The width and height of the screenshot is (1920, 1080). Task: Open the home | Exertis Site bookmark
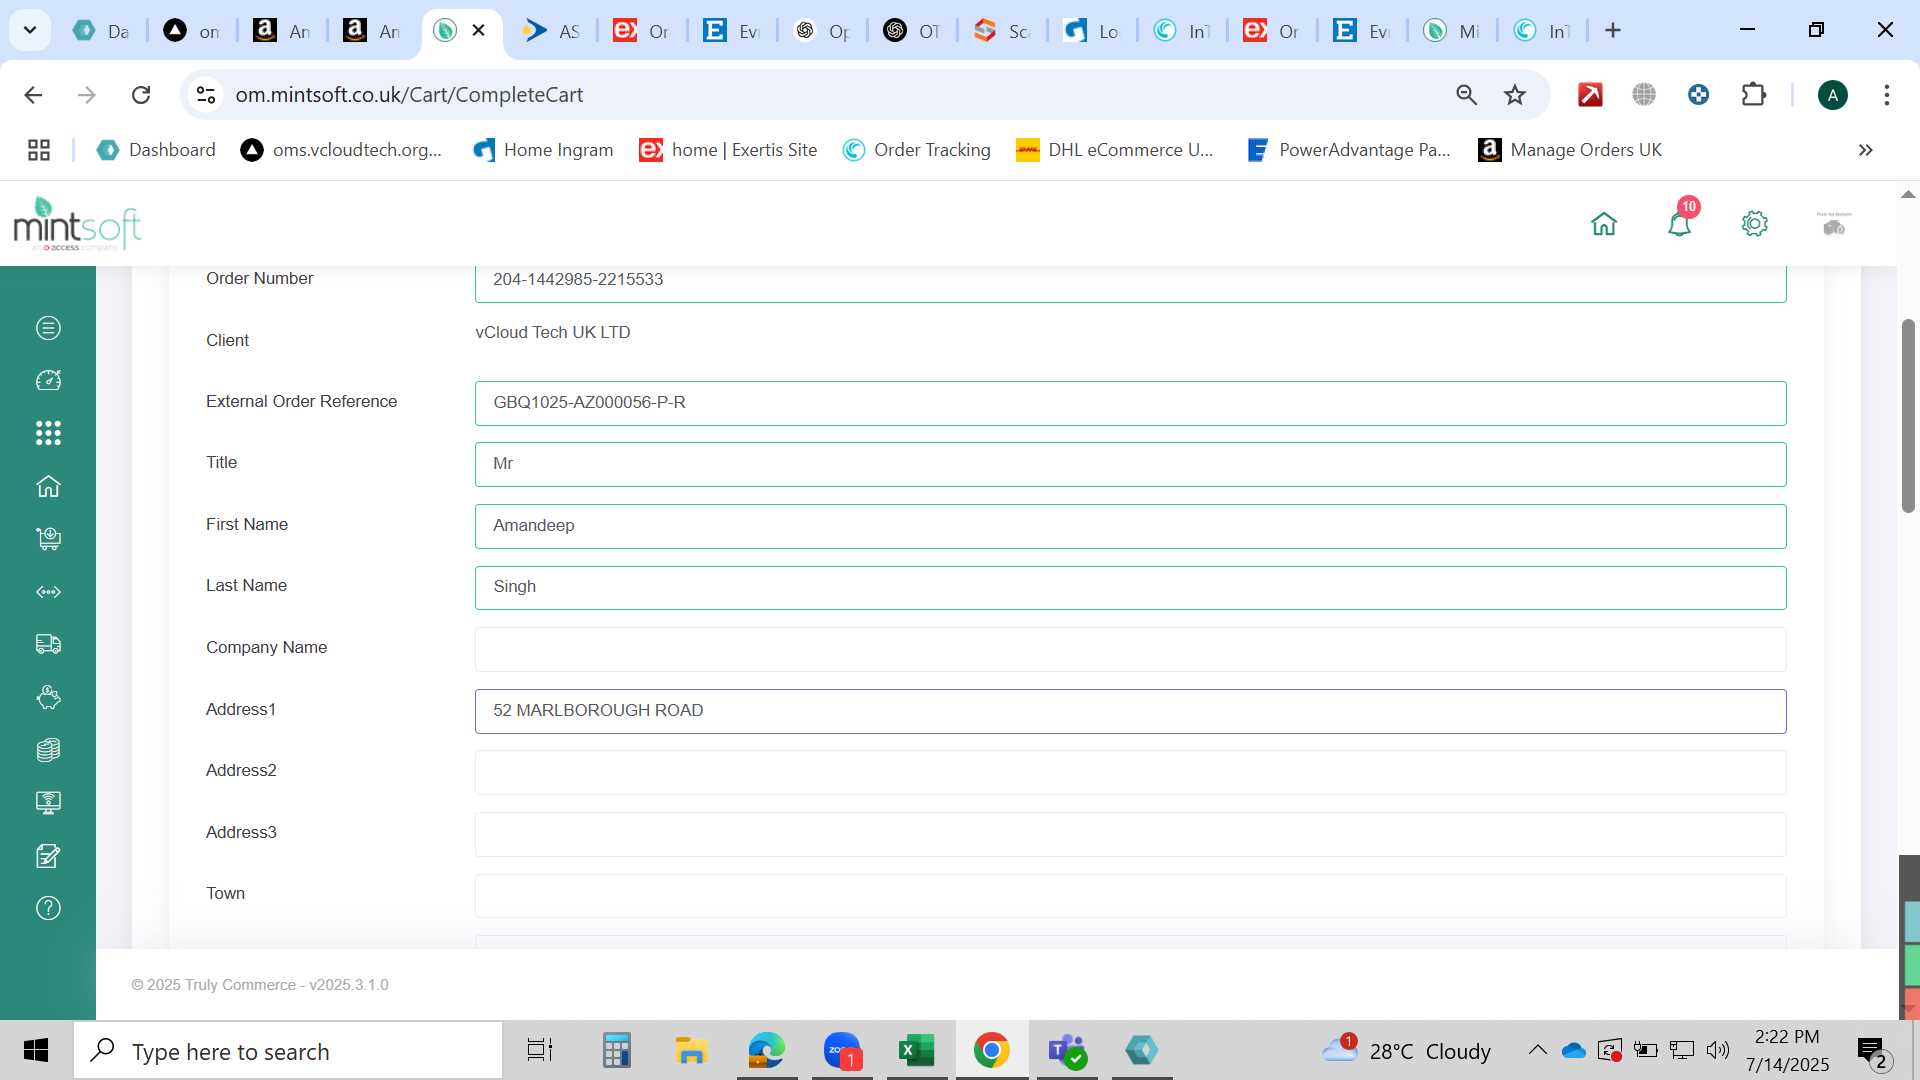729,150
